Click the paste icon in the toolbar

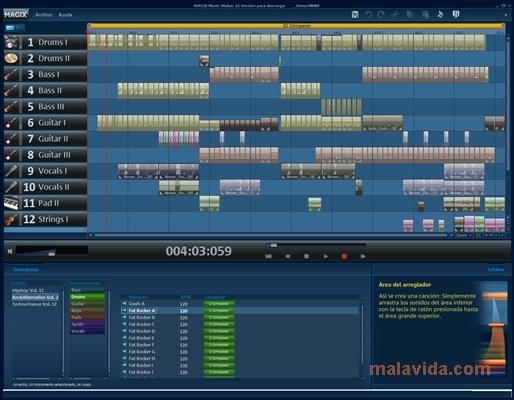pos(425,14)
